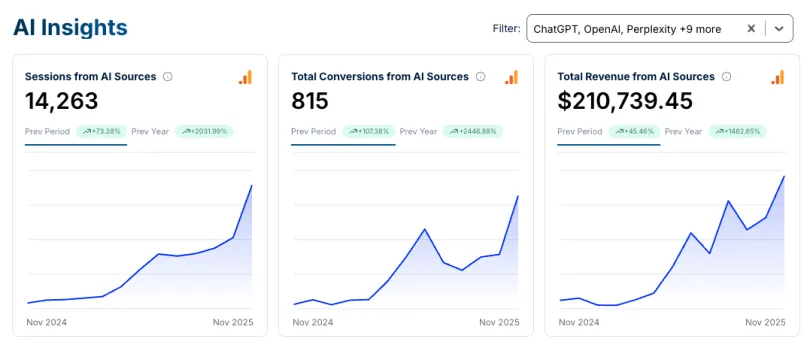Click Nov 2025 label on Sessions chart
The height and width of the screenshot is (360, 810).
point(233,322)
